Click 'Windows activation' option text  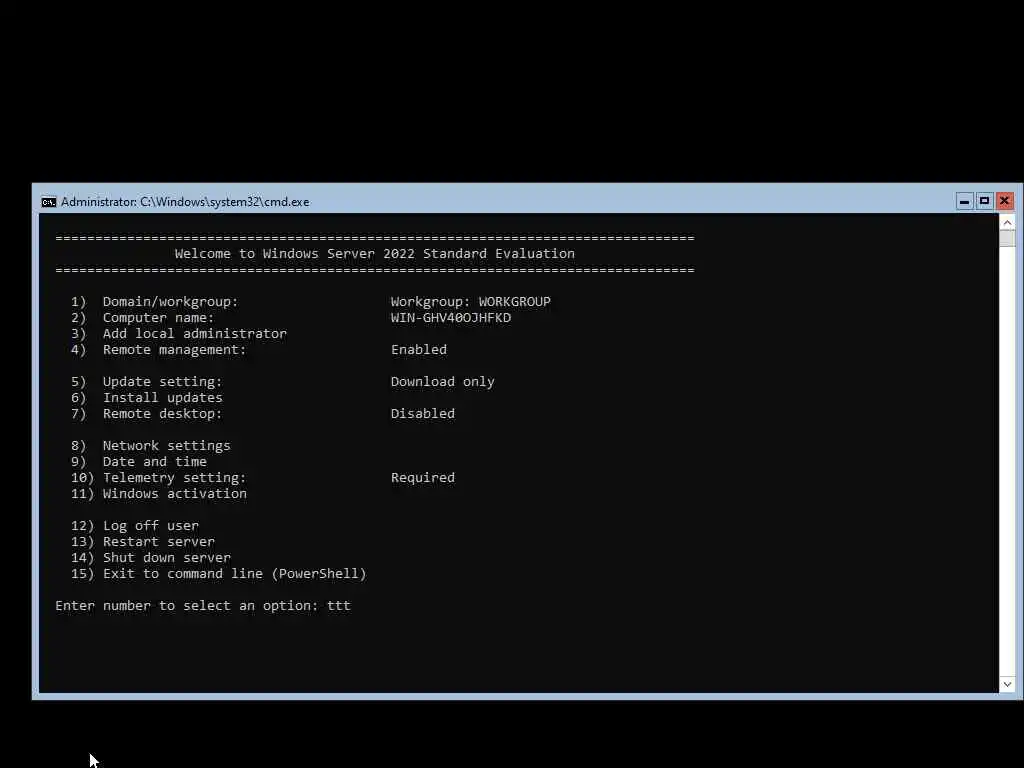(x=174, y=494)
